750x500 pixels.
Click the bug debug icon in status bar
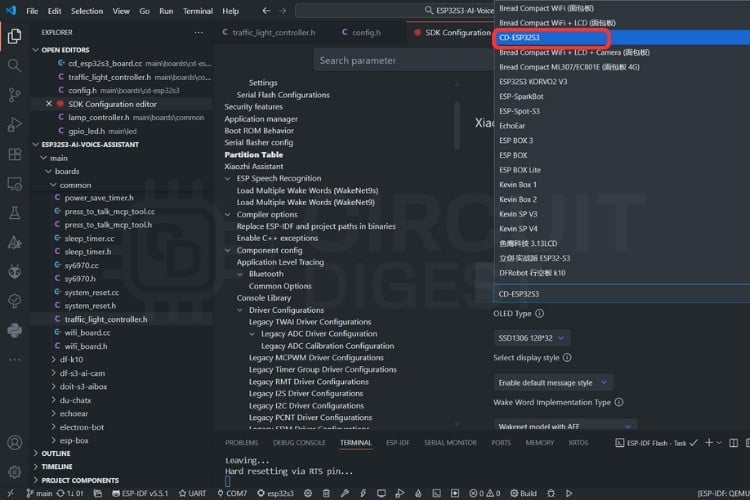coord(551,493)
